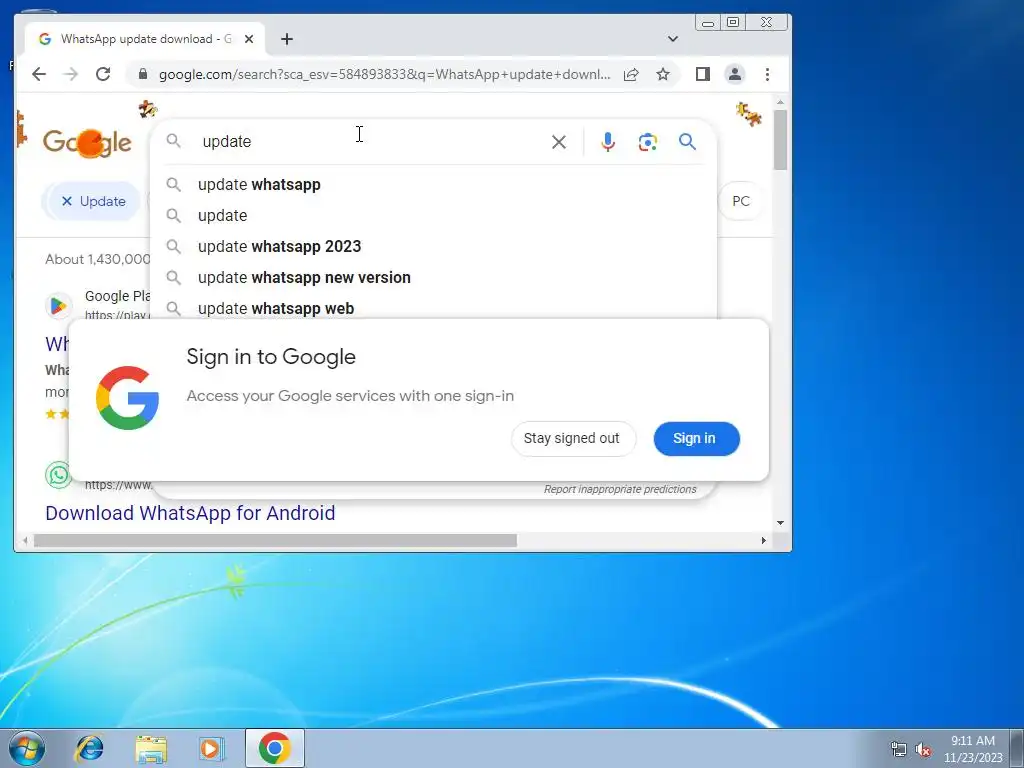Viewport: 1024px width, 768px height.
Task: Launch Internet Explorer from taskbar
Action: click(89, 748)
